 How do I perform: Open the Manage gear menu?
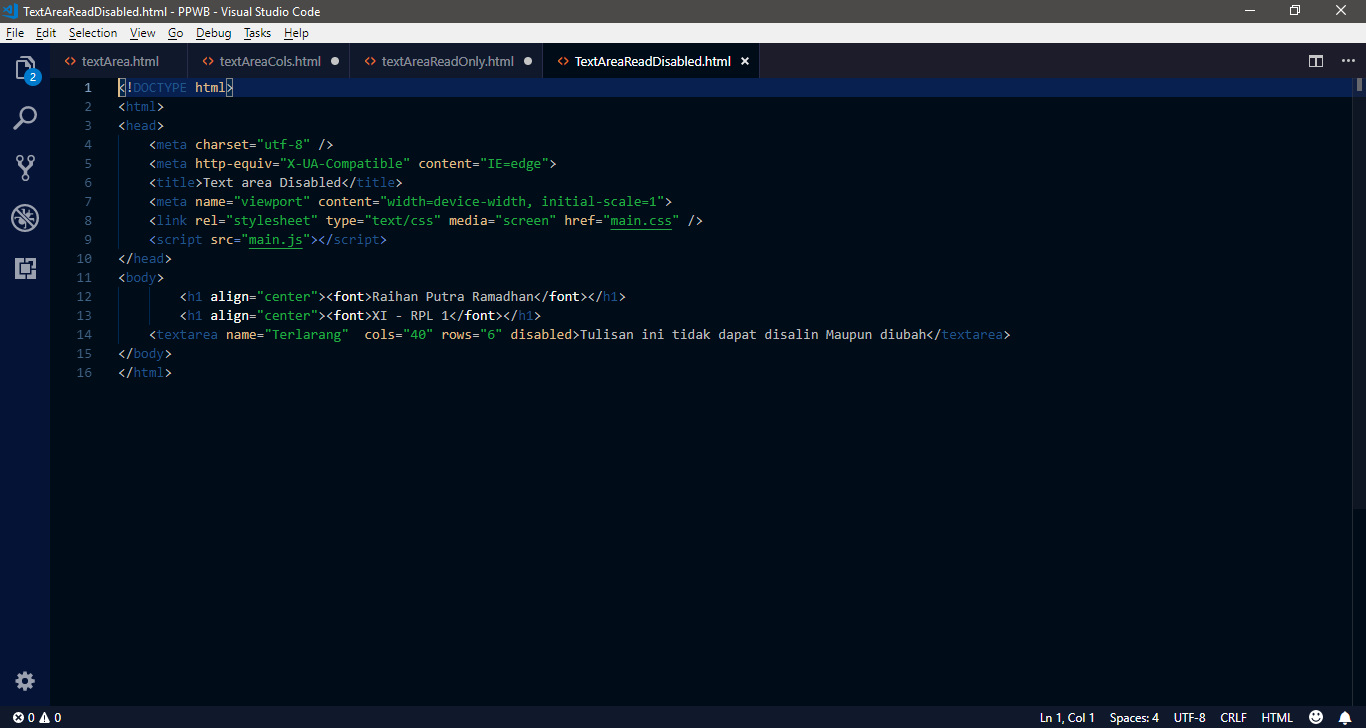(x=25, y=681)
